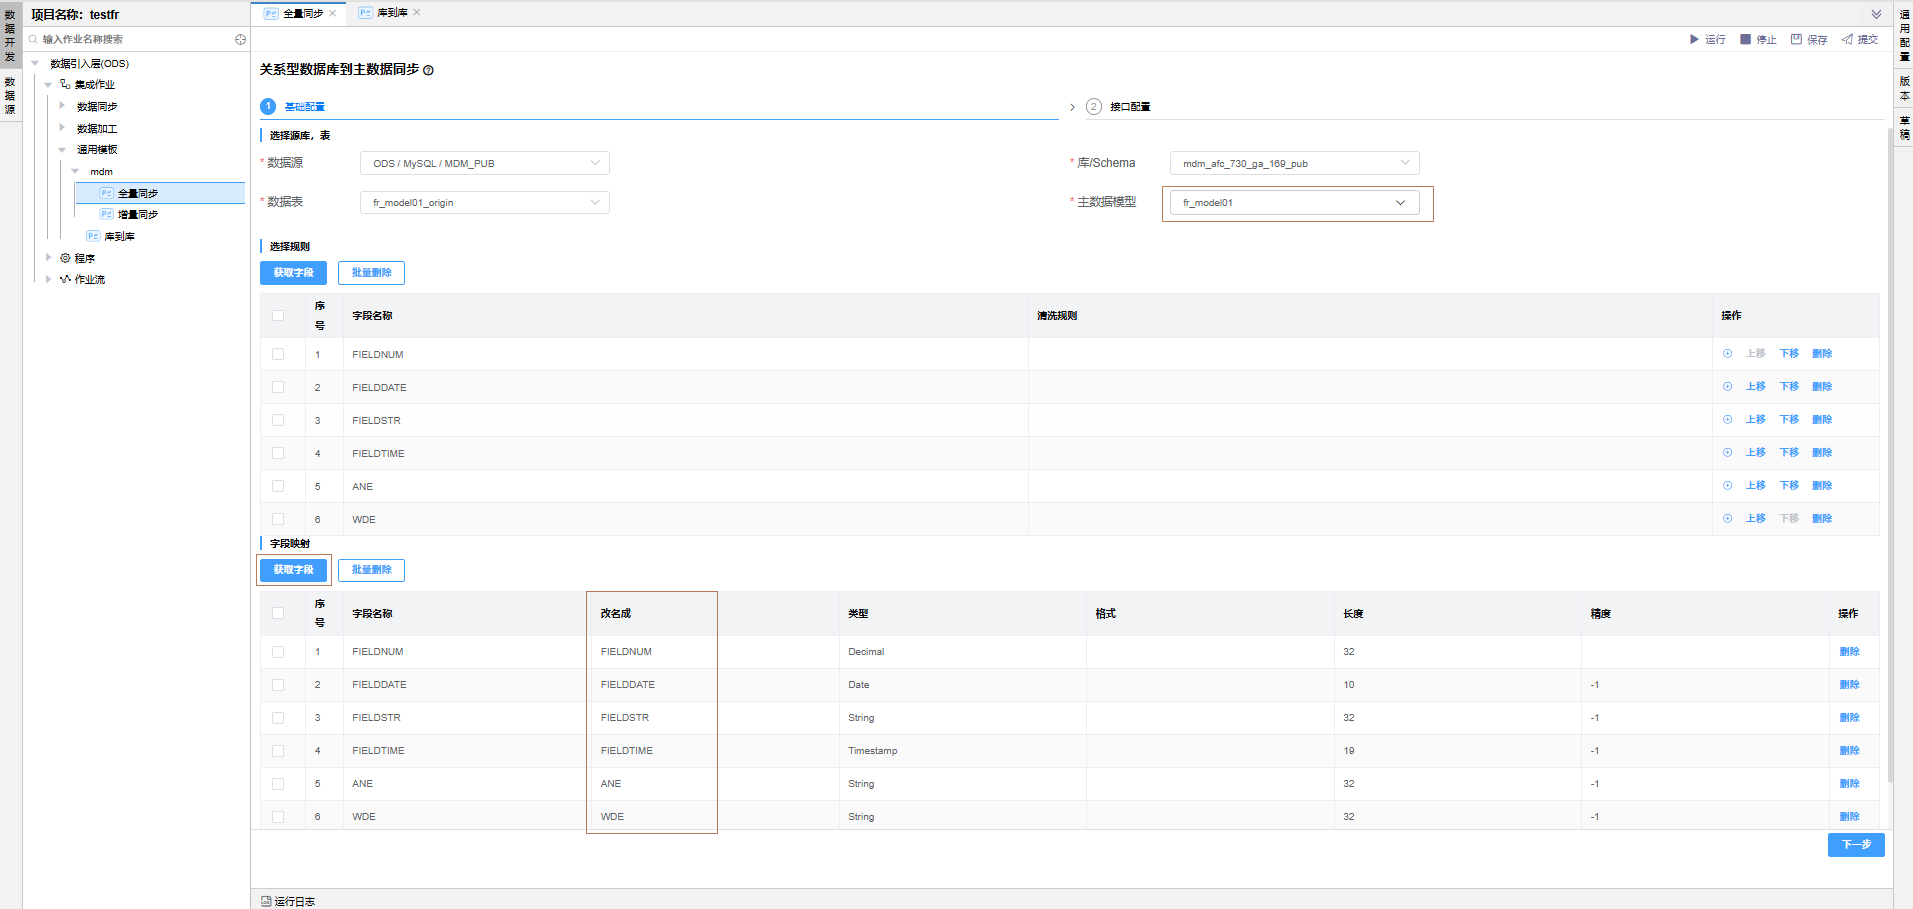Viewport: 1913px width, 909px height.
Task: Click the 运行 (Run) play icon
Action: (1694, 40)
